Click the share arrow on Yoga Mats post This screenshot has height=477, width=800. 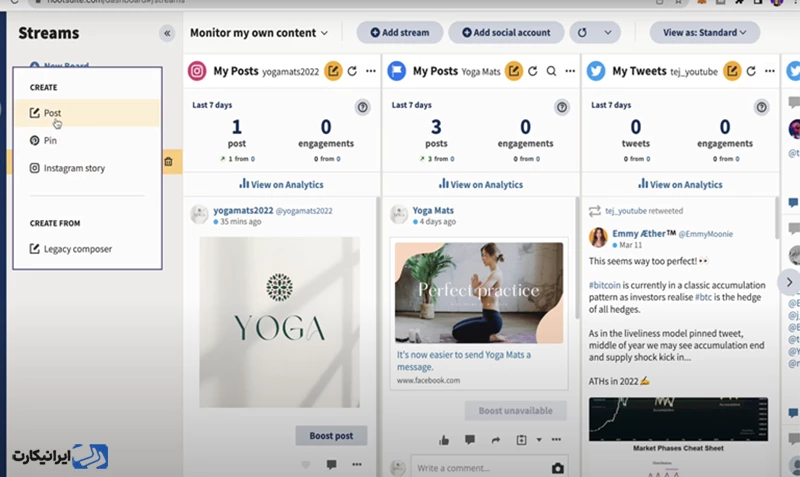495,440
